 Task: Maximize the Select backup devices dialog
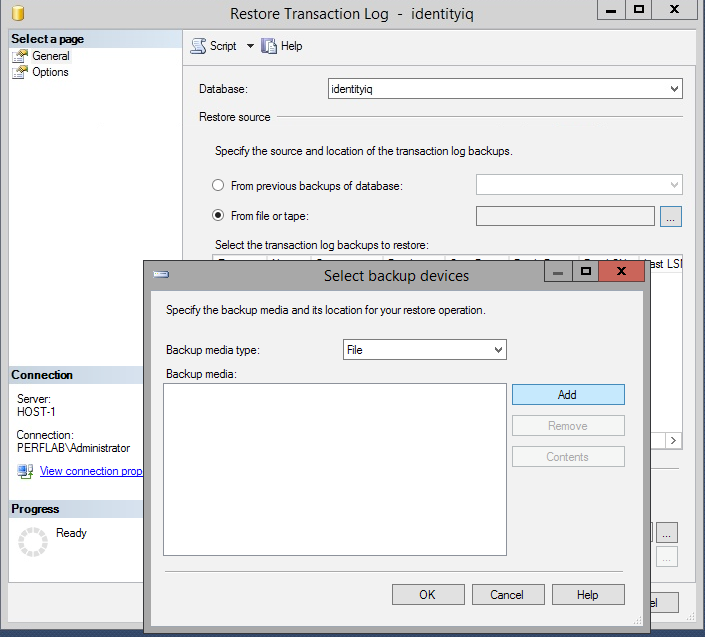coord(585,271)
